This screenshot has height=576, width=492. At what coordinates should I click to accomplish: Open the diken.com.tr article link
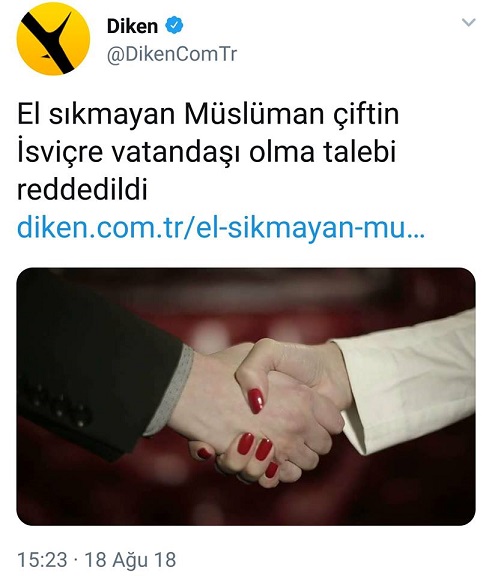coord(221,228)
